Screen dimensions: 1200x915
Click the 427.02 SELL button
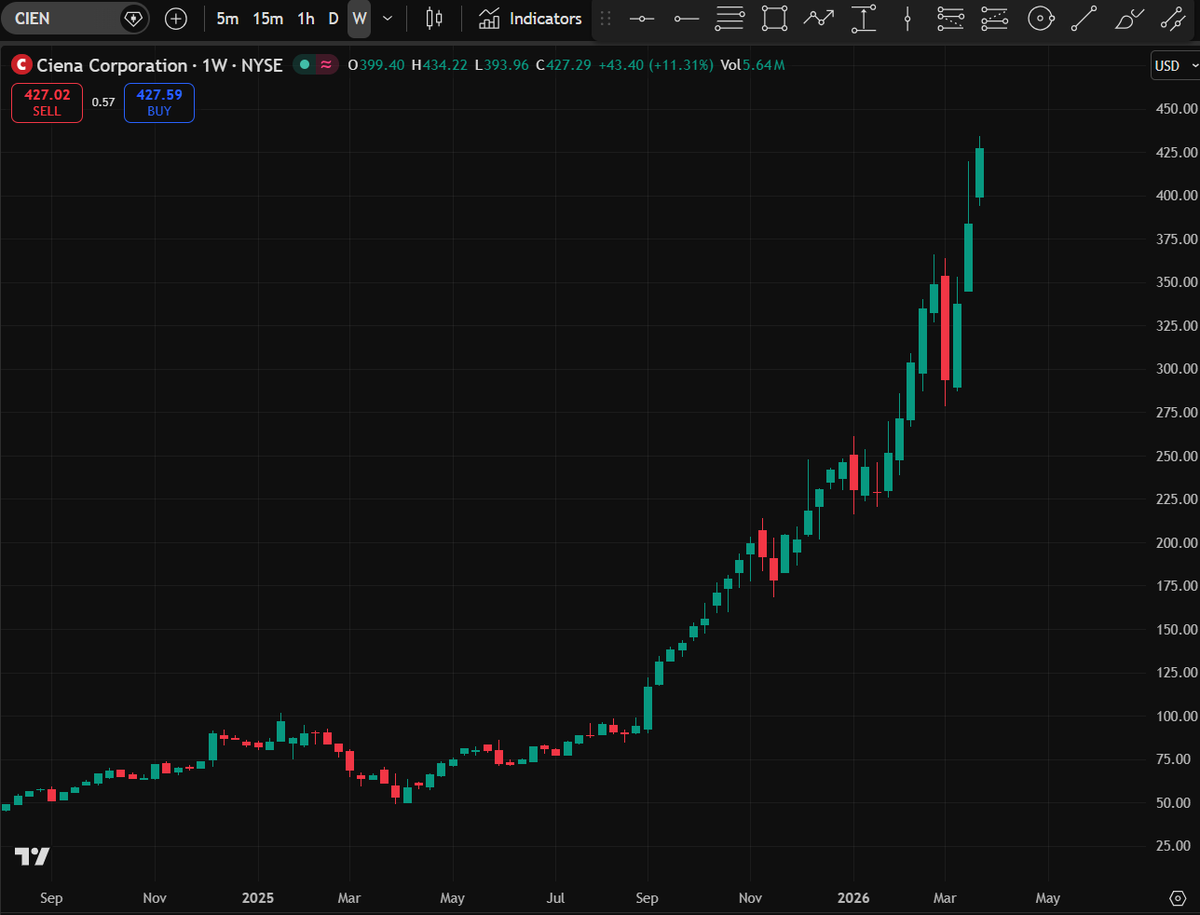click(x=47, y=103)
